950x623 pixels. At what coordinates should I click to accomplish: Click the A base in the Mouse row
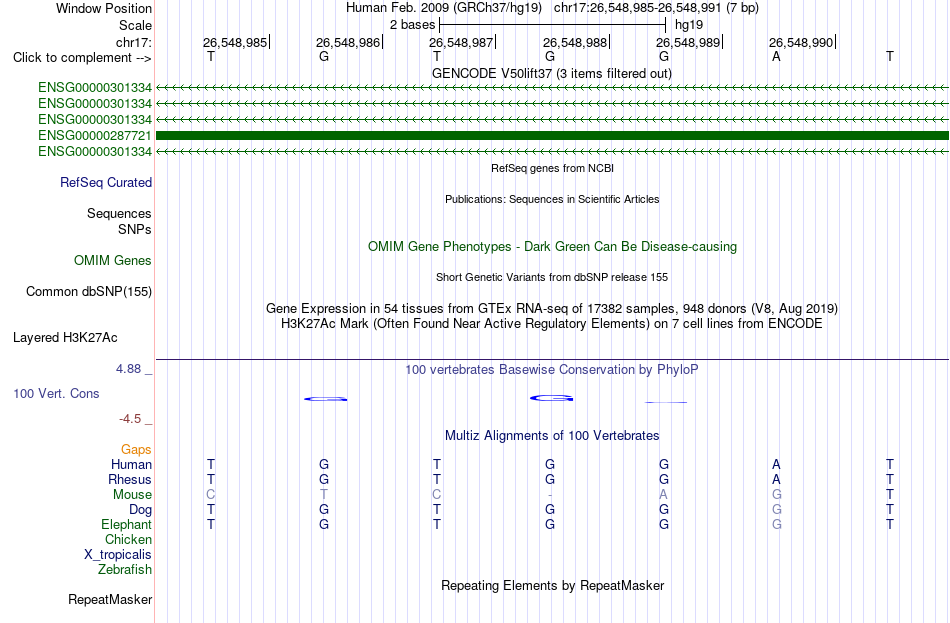point(663,495)
